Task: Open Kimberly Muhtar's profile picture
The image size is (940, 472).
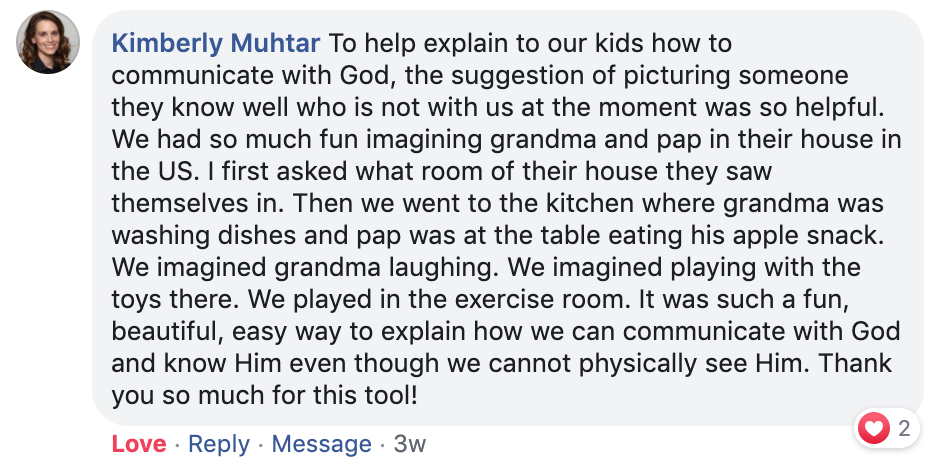Action: point(47,42)
